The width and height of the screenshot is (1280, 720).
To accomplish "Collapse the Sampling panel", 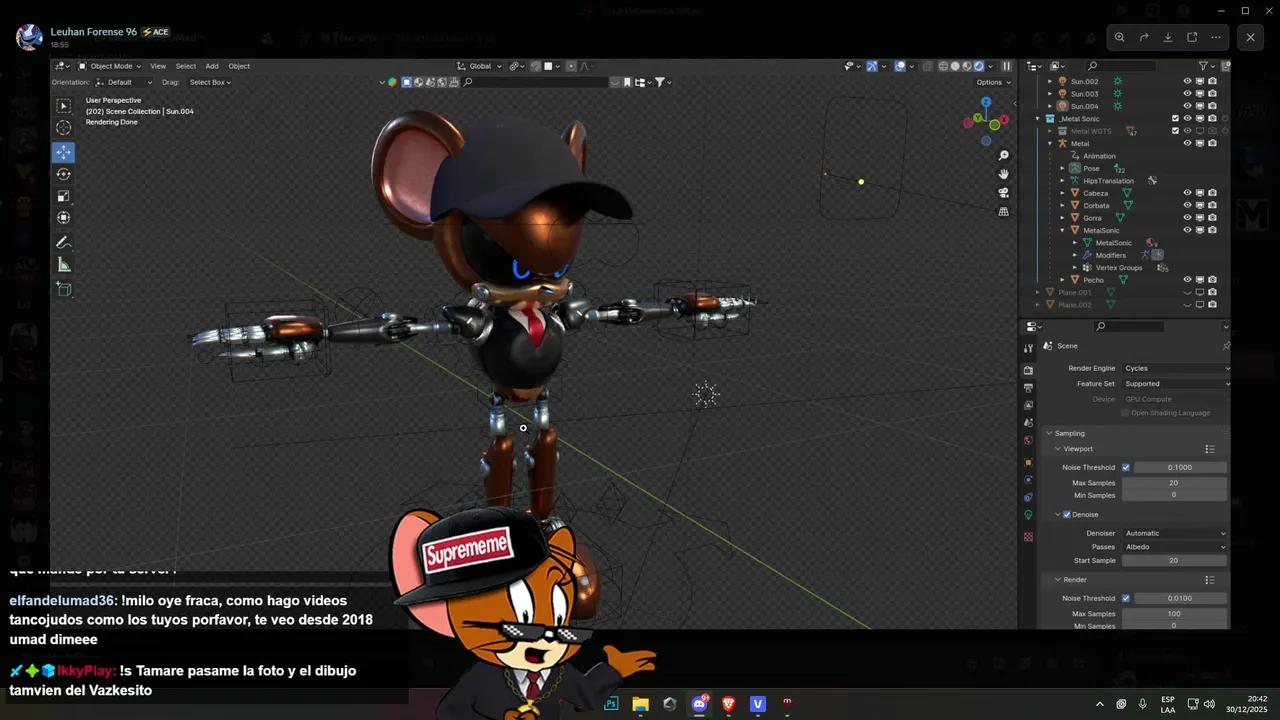I will [1049, 433].
